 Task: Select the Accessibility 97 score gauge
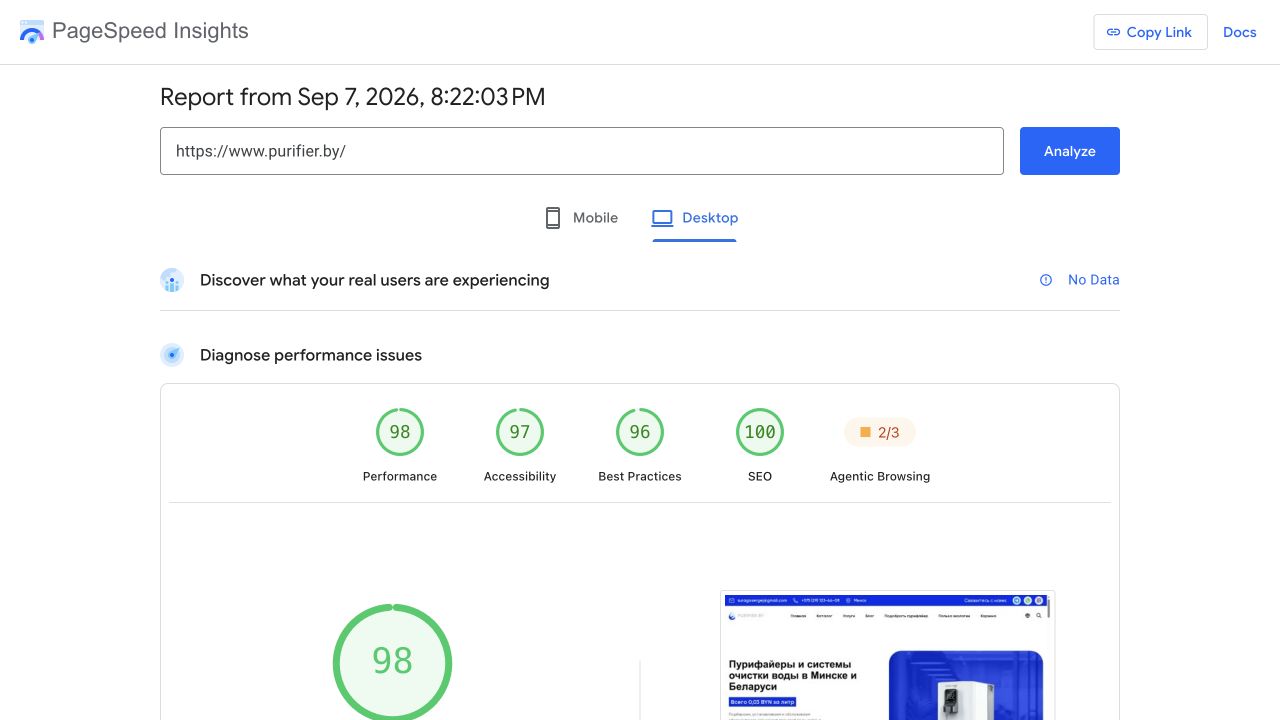point(520,432)
